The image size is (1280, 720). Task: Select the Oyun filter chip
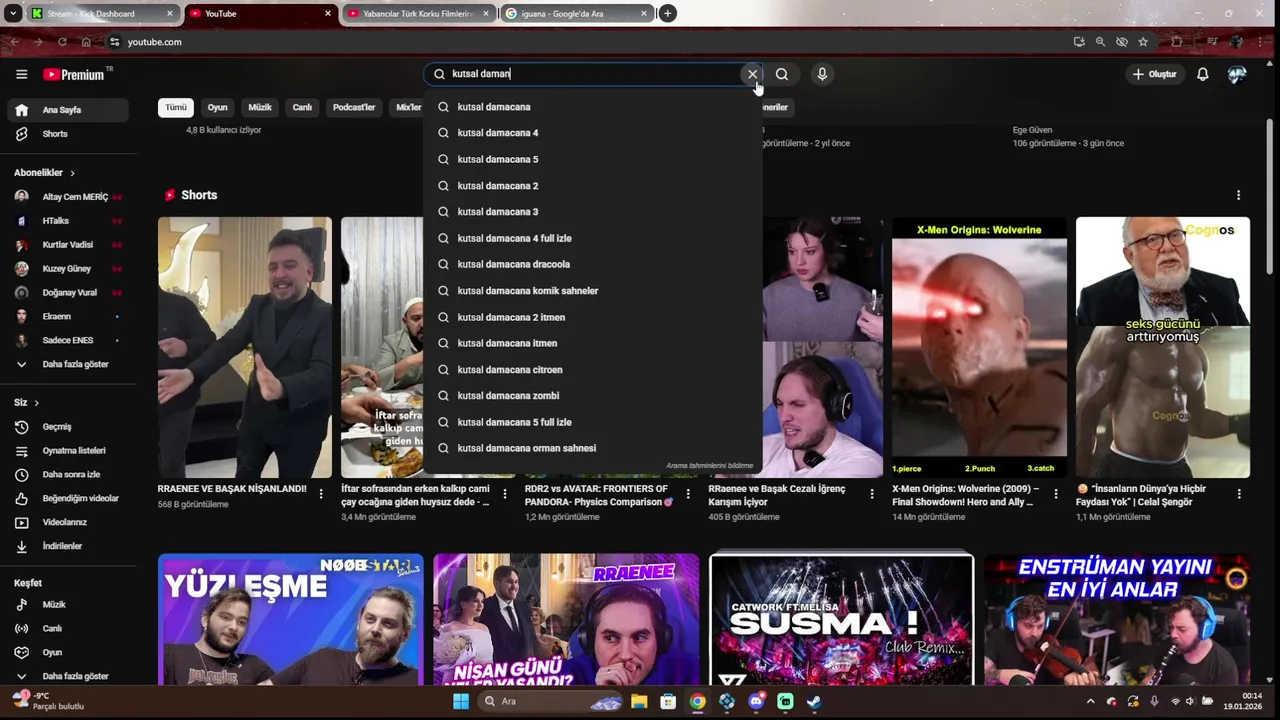217,107
